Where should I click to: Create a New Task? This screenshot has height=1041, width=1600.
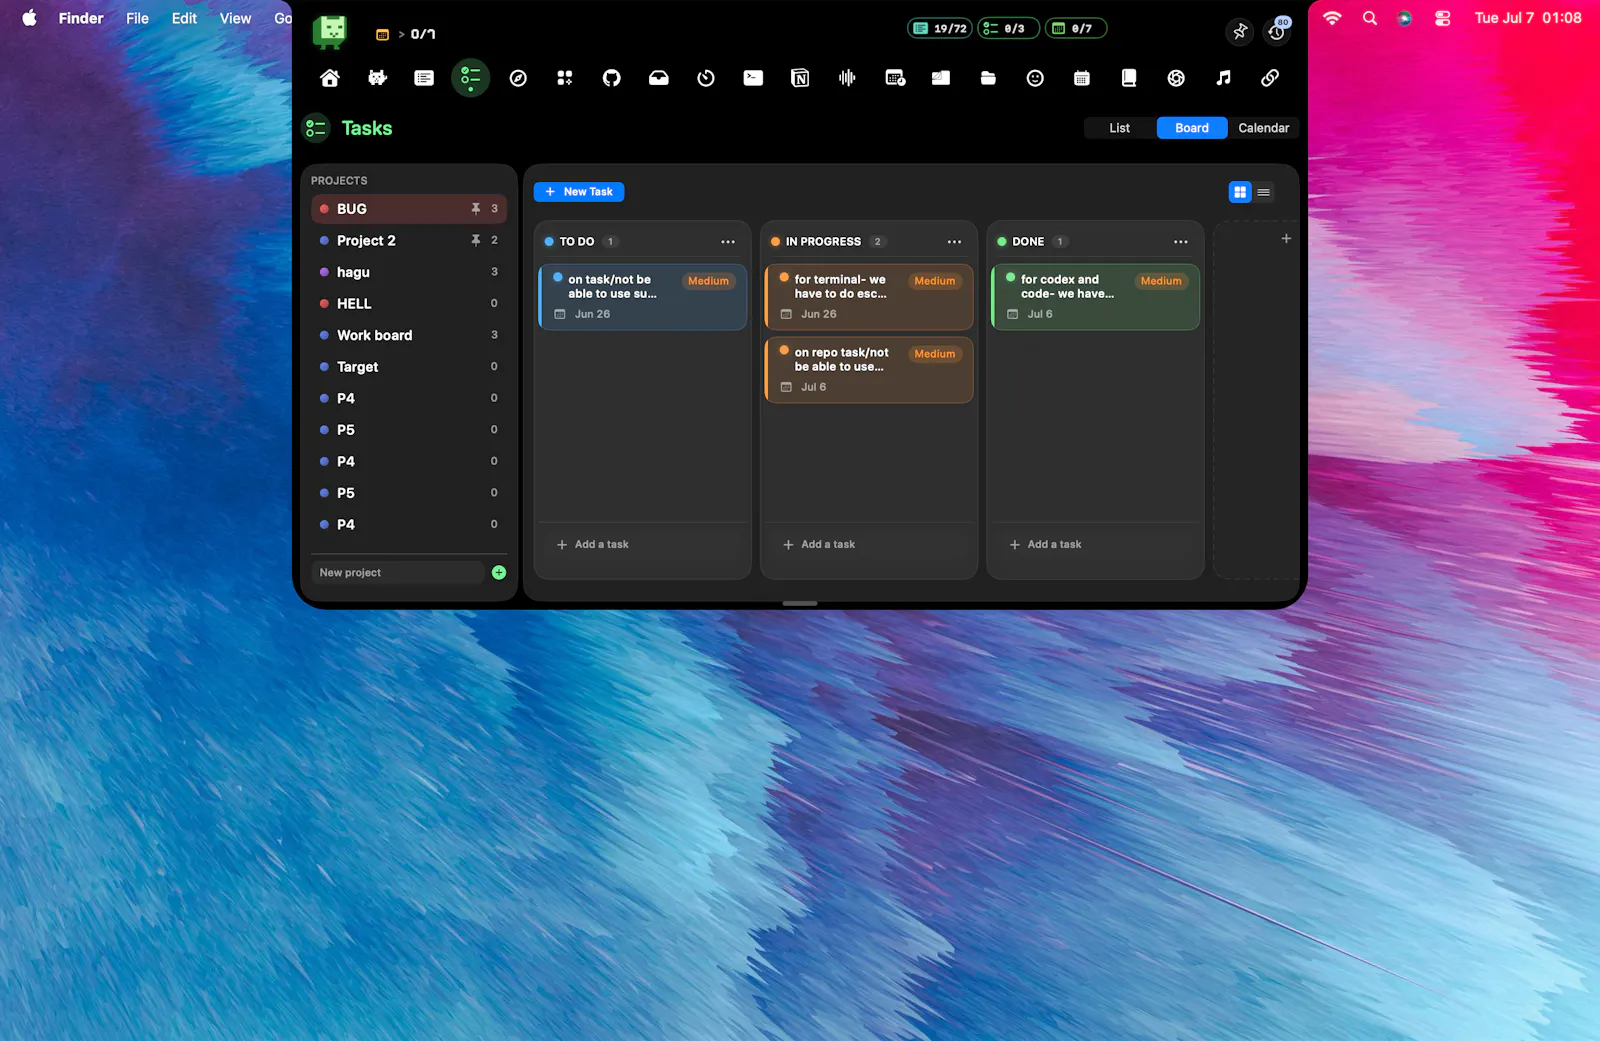coord(579,192)
